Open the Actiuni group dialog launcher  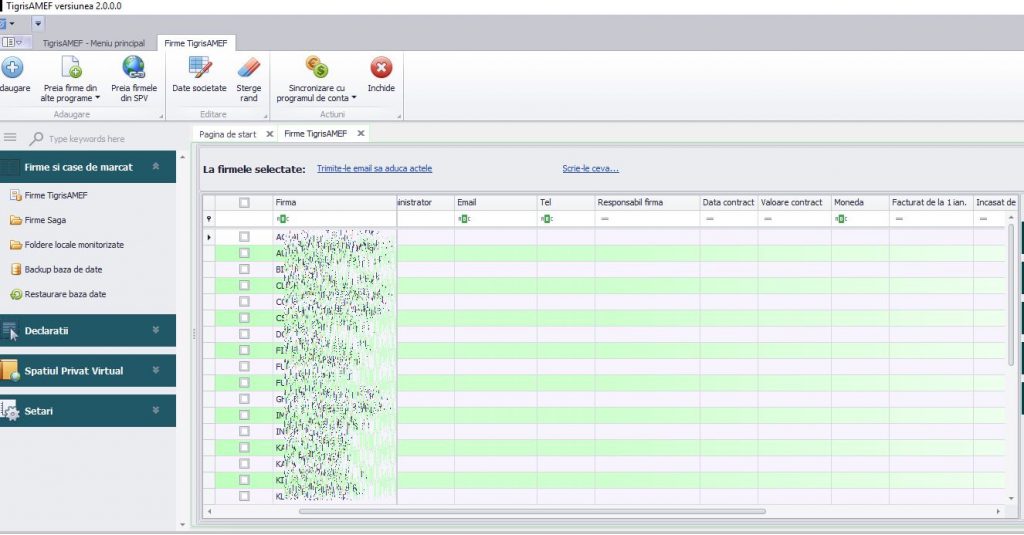click(399, 116)
